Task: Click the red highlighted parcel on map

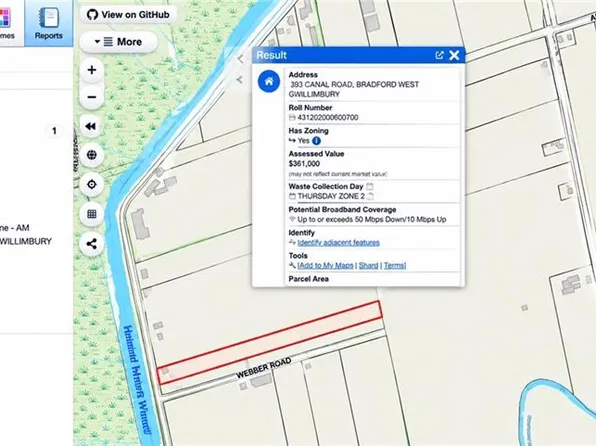Action: (x=269, y=343)
